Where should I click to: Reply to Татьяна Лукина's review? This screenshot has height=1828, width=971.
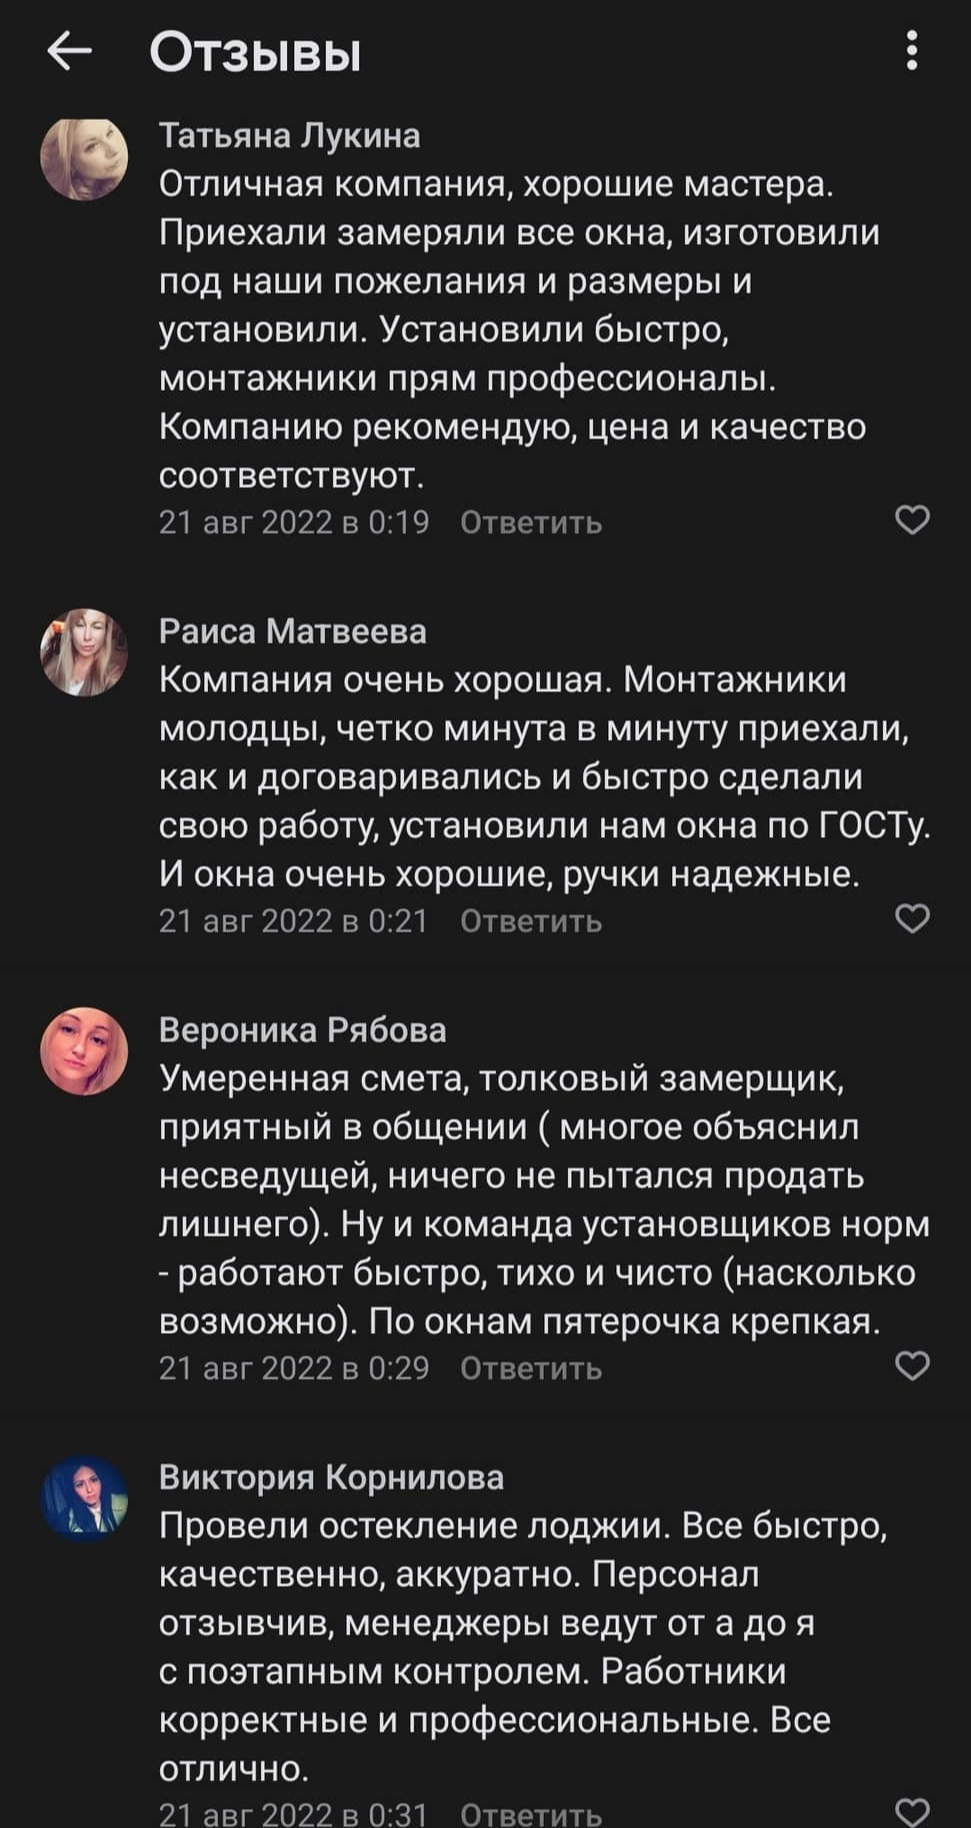[530, 522]
